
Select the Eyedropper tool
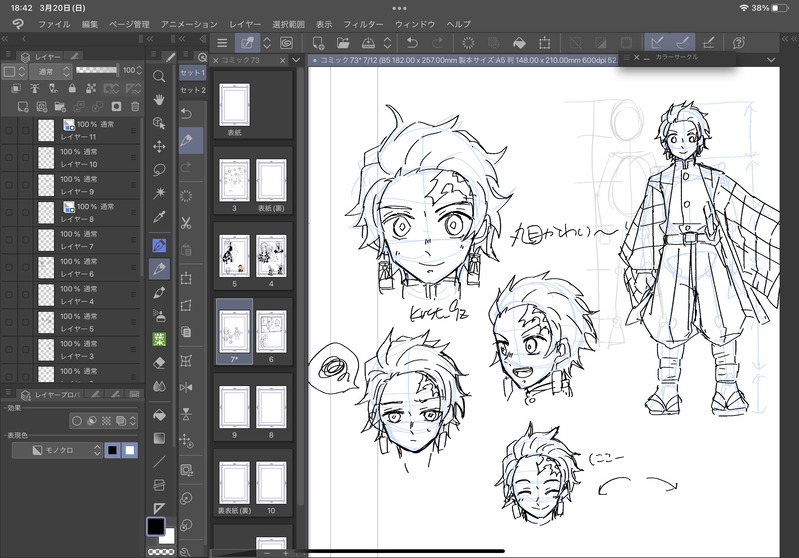coord(159,217)
